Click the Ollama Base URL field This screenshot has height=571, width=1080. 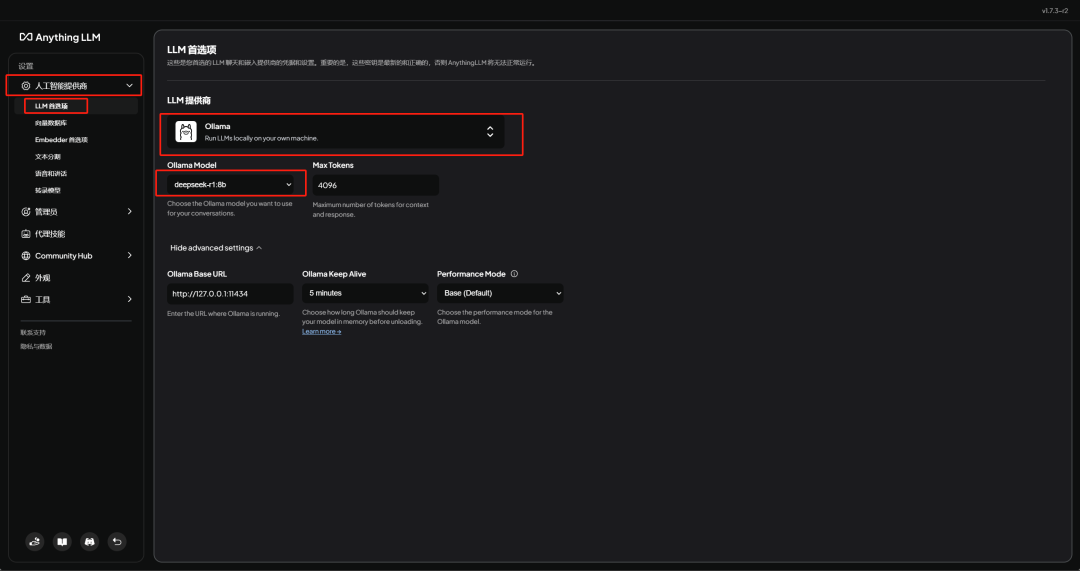tap(230, 294)
